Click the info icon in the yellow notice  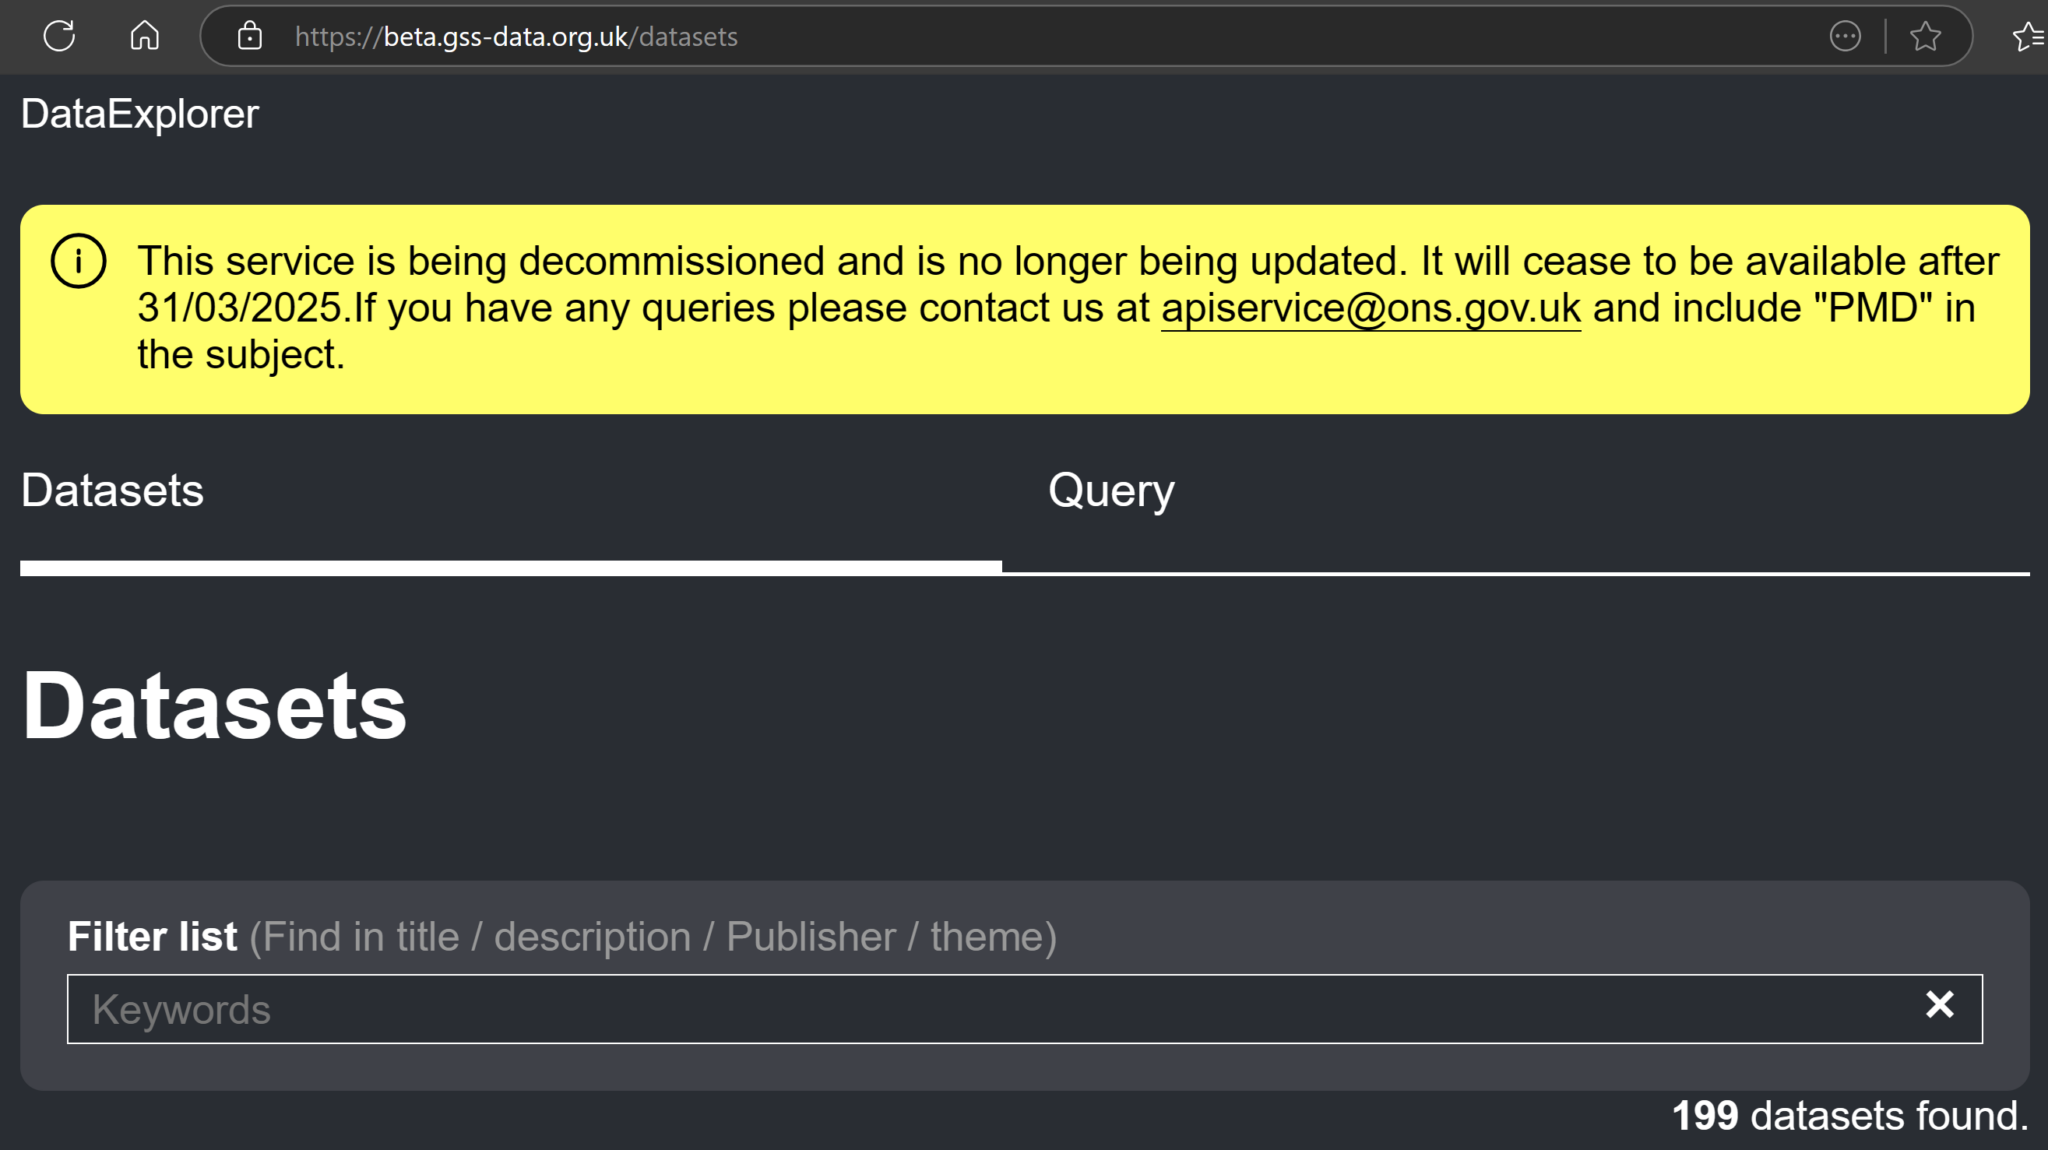pyautogui.click(x=78, y=261)
